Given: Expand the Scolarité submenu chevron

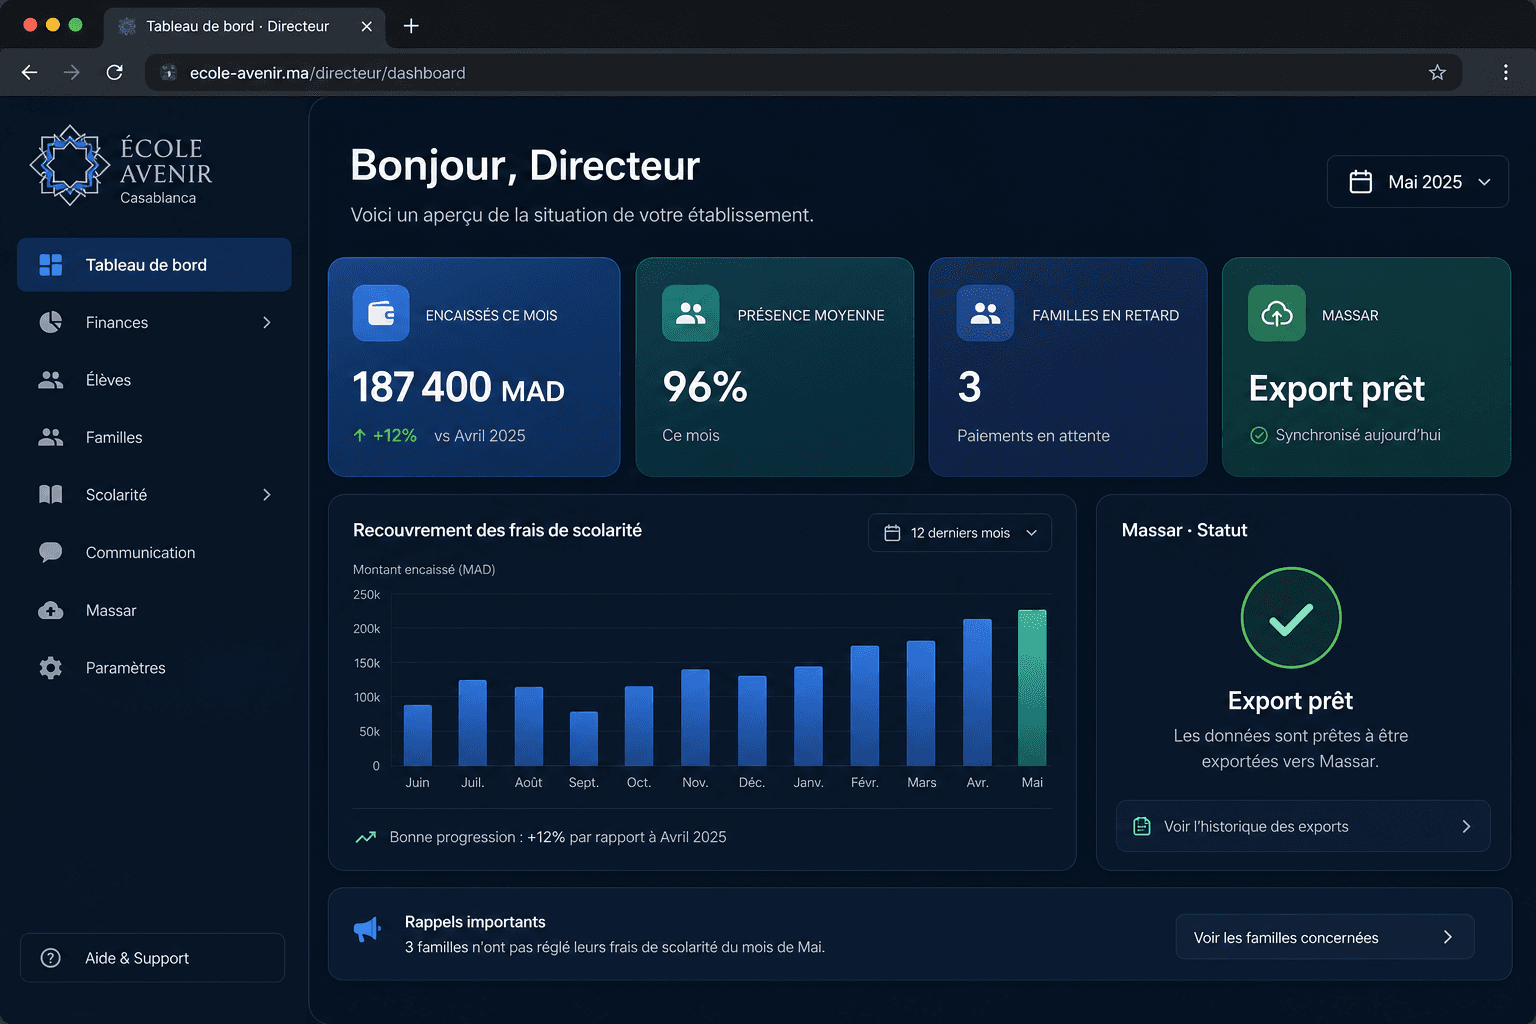Looking at the screenshot, I should click(x=267, y=495).
